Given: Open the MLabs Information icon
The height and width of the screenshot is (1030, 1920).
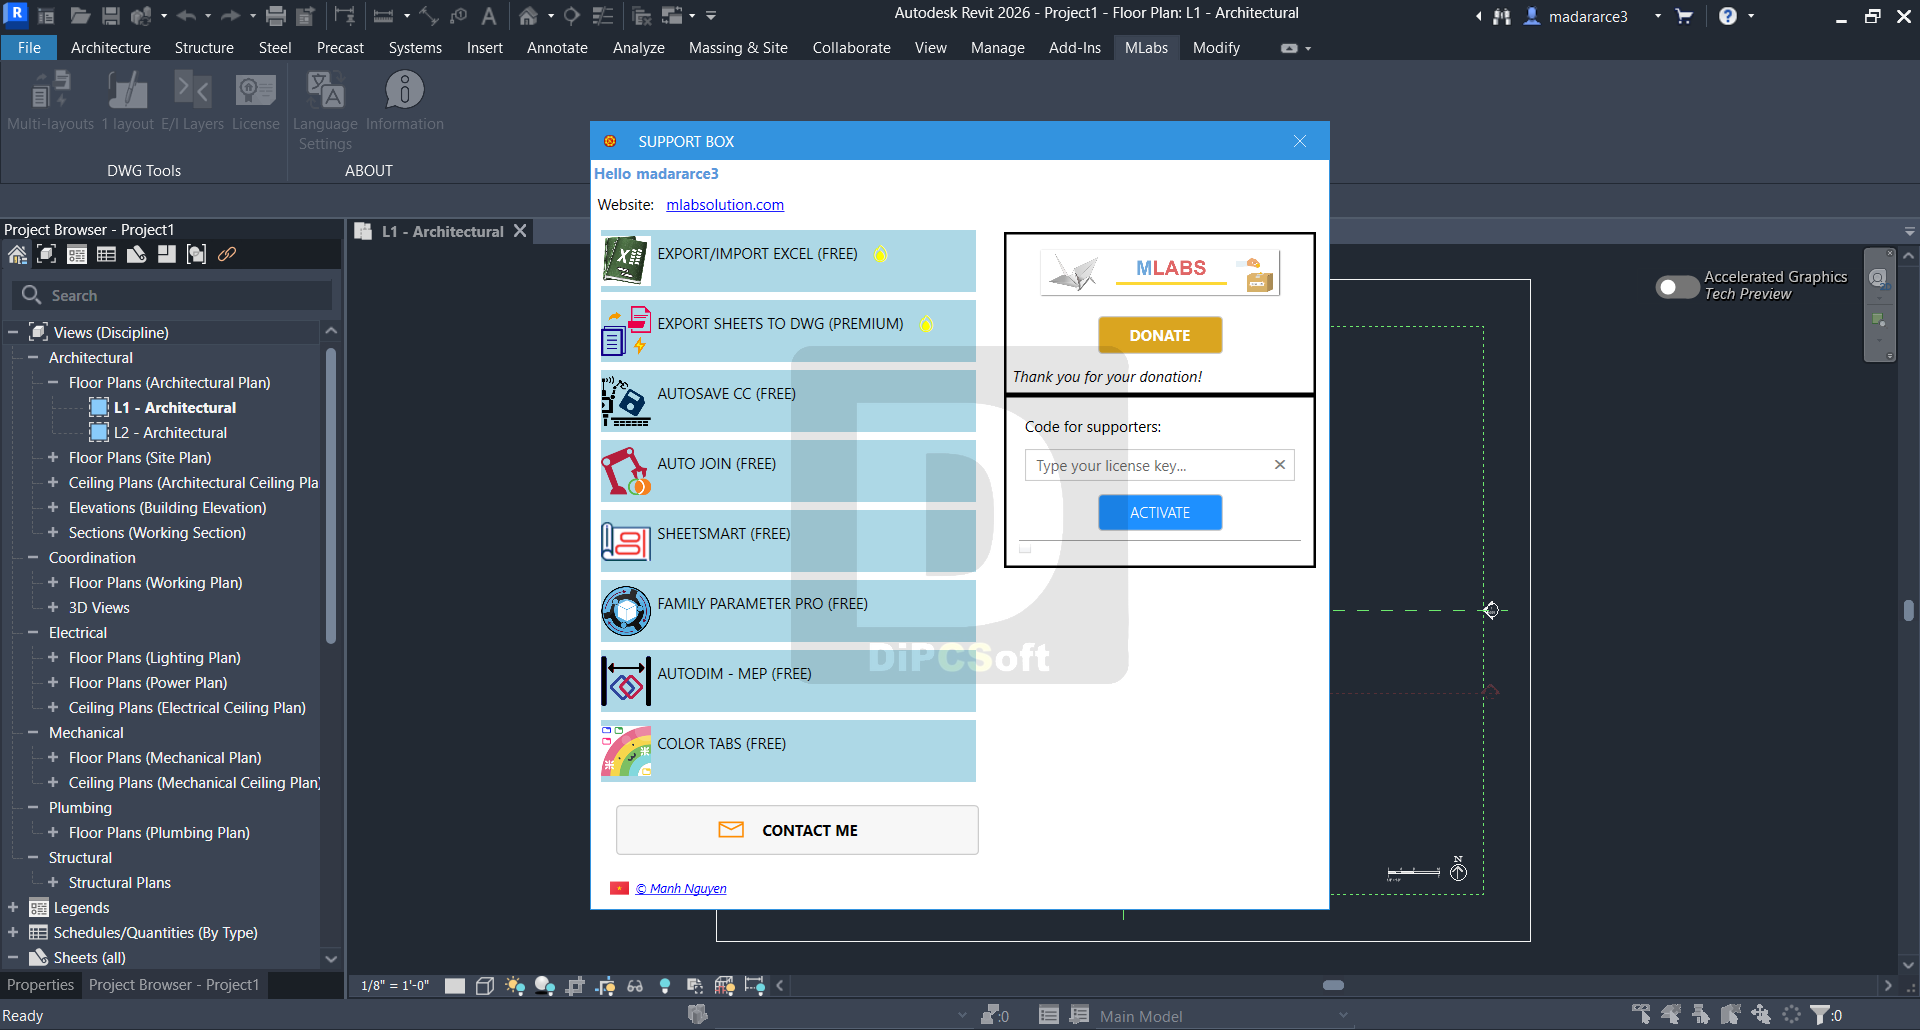Looking at the screenshot, I should [405, 101].
